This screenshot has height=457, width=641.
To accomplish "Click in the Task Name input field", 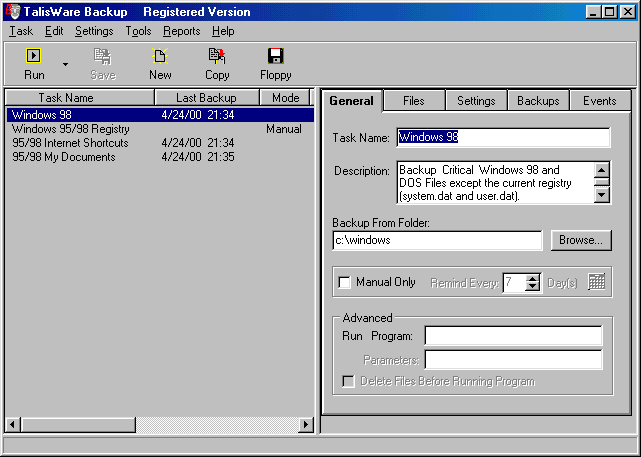I will point(503,137).
